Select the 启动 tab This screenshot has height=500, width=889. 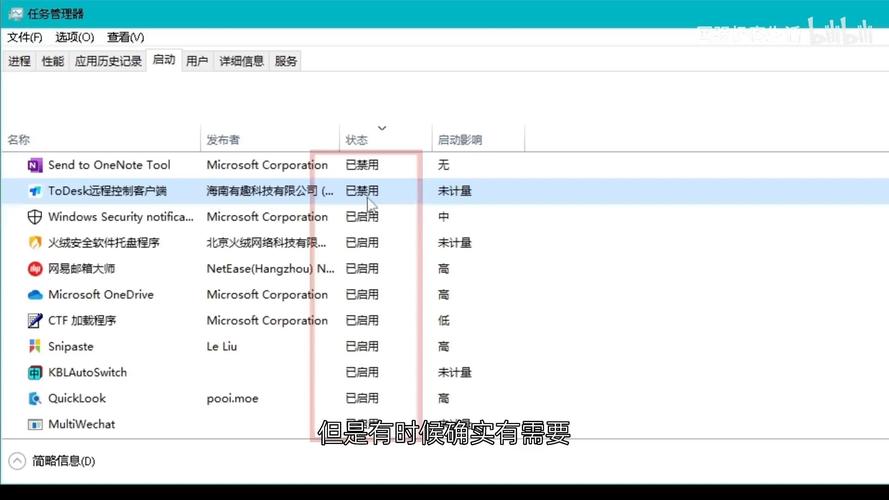click(x=164, y=60)
